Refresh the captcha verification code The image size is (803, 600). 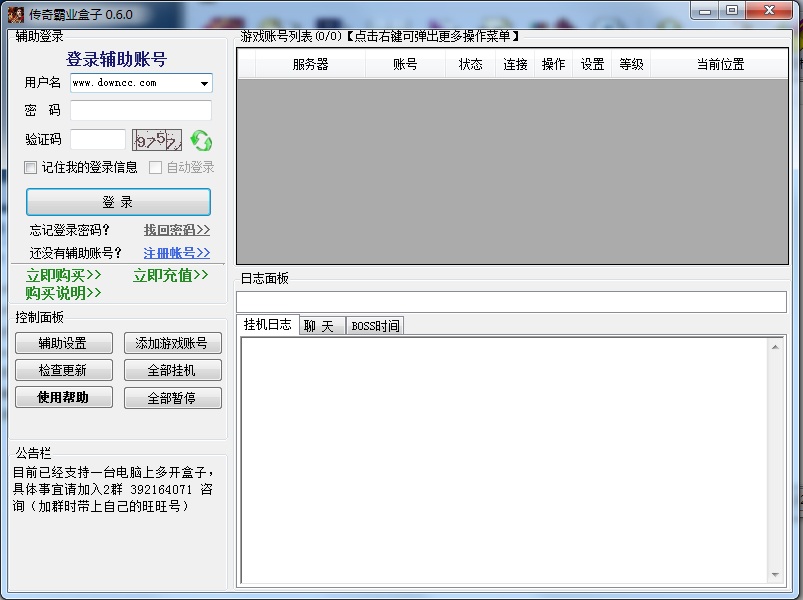(x=200, y=142)
